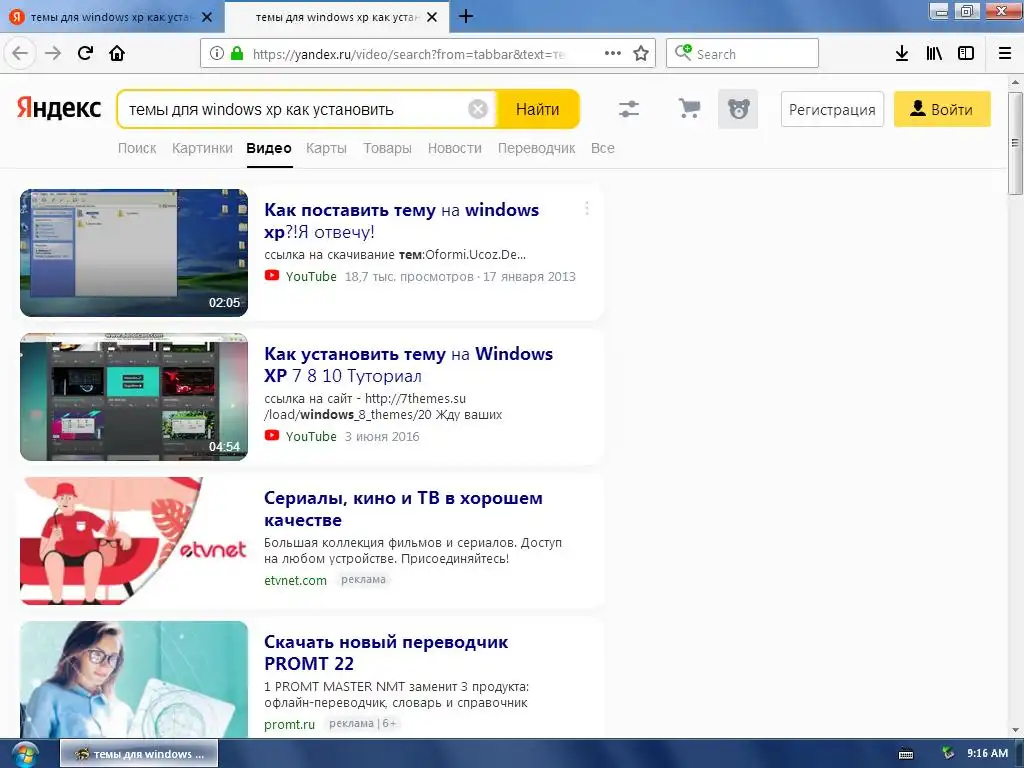
Task: Click the 9:16 AM taskbar clock
Action: (987, 753)
